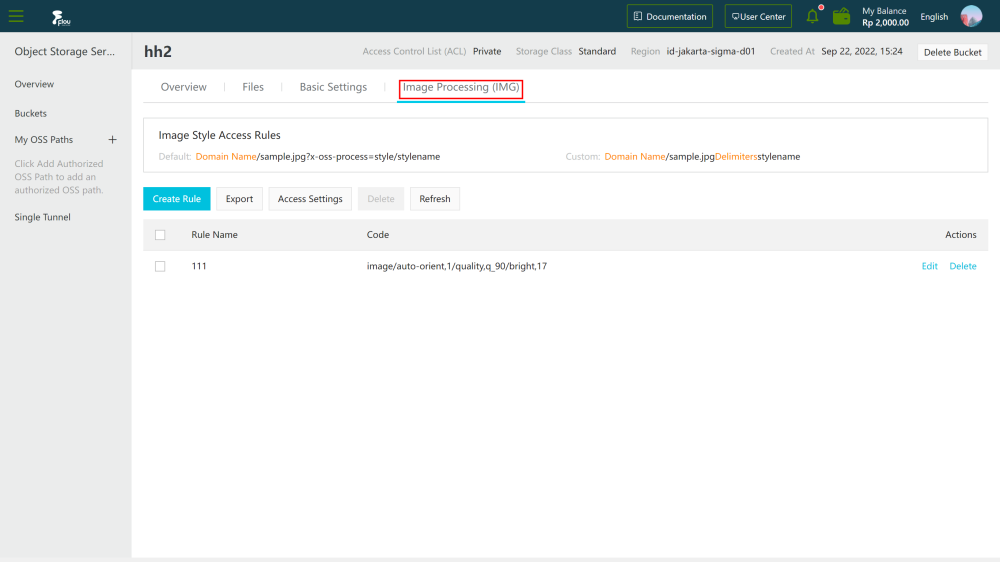Open My OSS Paths in the sidebar
This screenshot has height=562, width=1000.
[x=44, y=140]
